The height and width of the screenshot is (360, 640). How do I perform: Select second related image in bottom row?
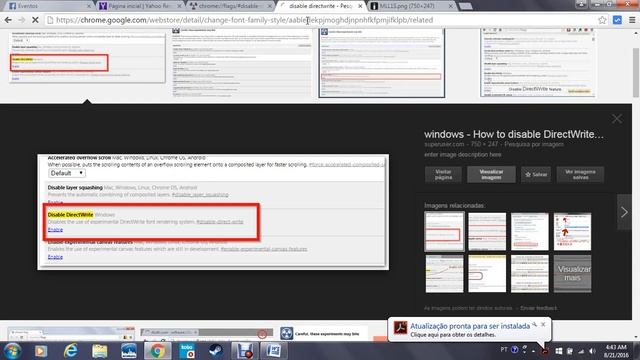487,273
